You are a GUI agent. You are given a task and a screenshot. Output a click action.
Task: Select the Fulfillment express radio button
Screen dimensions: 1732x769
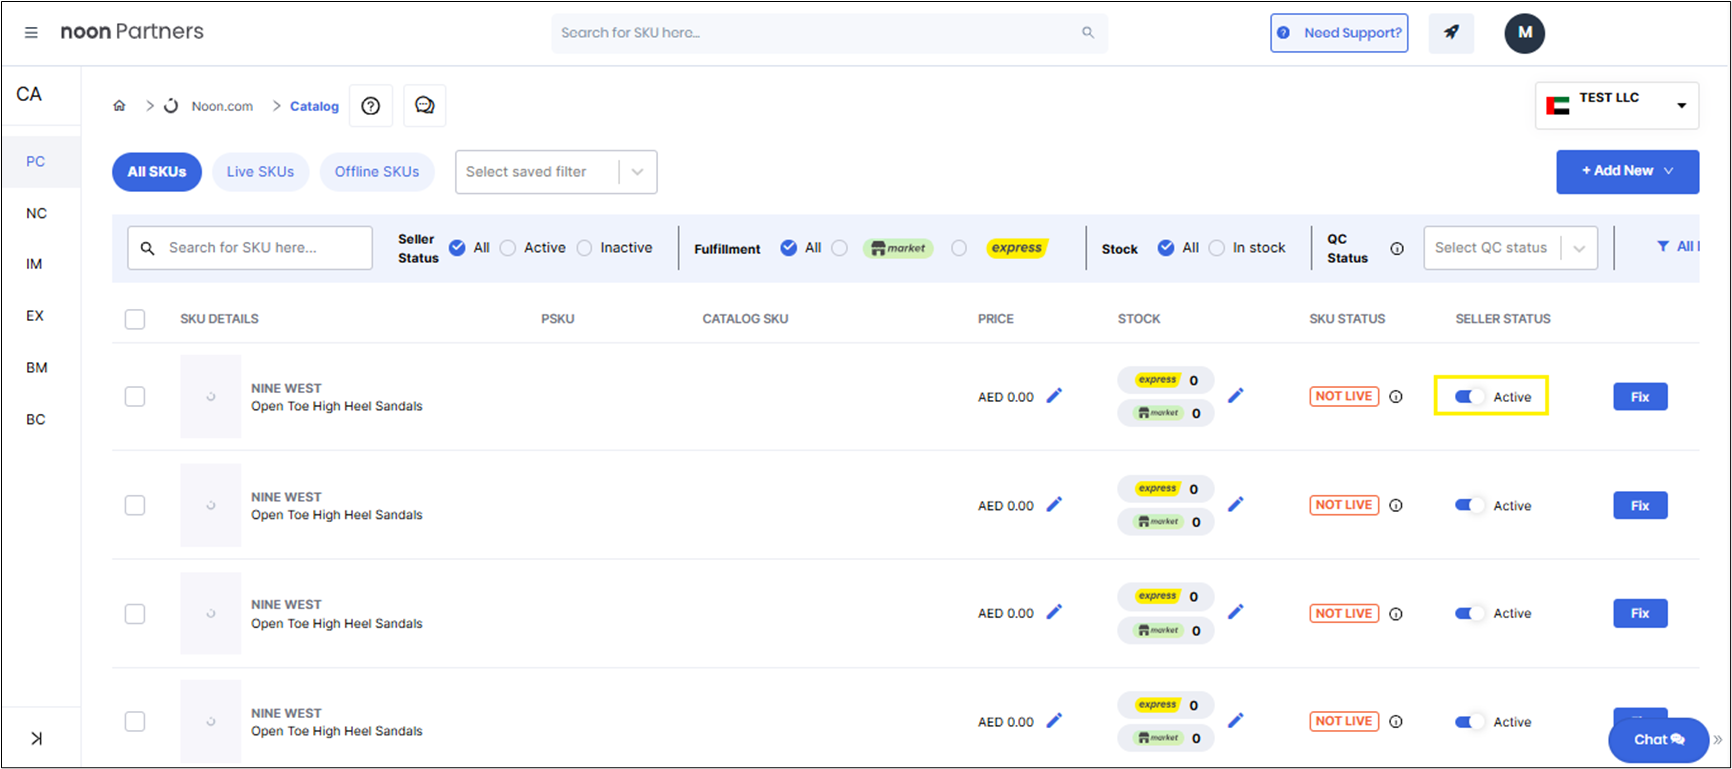(959, 248)
